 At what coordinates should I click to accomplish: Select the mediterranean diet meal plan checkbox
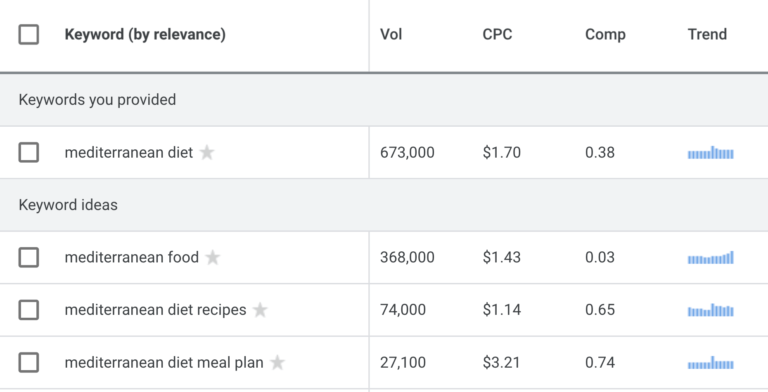click(x=29, y=363)
